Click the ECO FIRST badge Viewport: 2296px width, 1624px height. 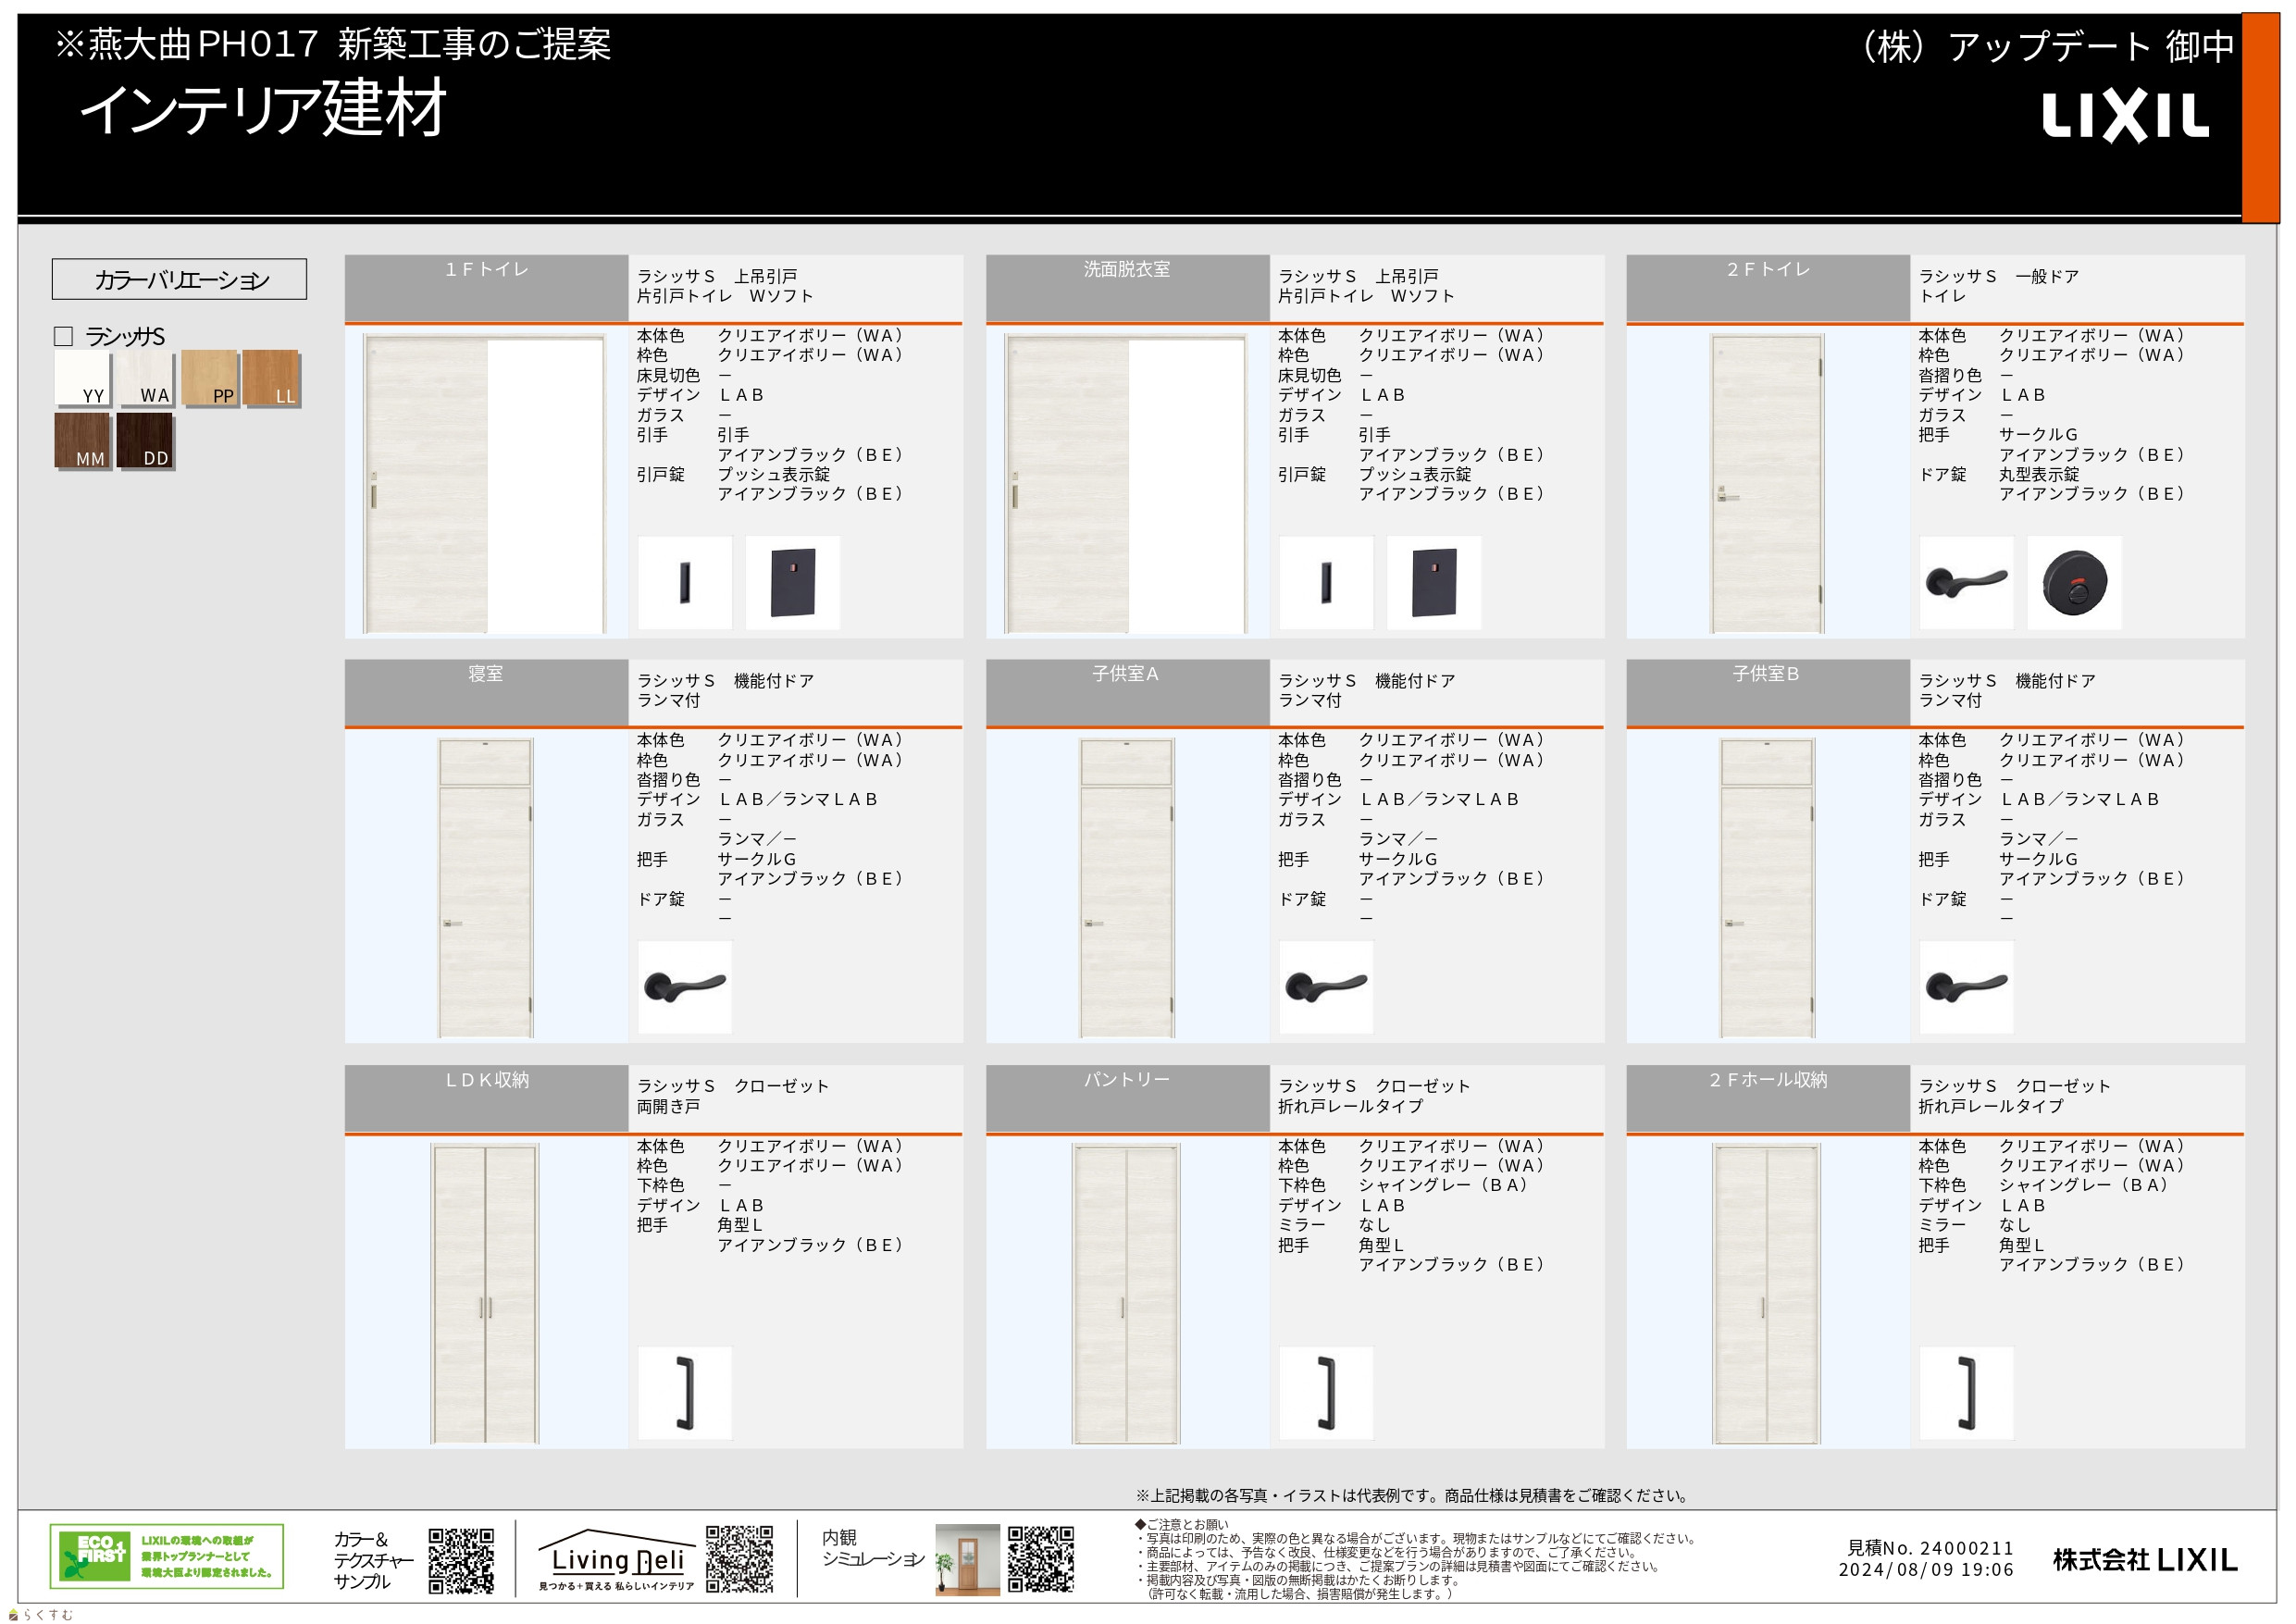[x=167, y=1556]
